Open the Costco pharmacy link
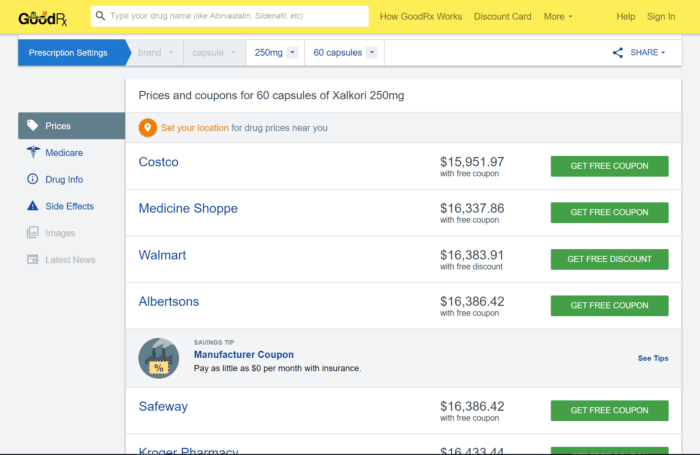 (158, 162)
